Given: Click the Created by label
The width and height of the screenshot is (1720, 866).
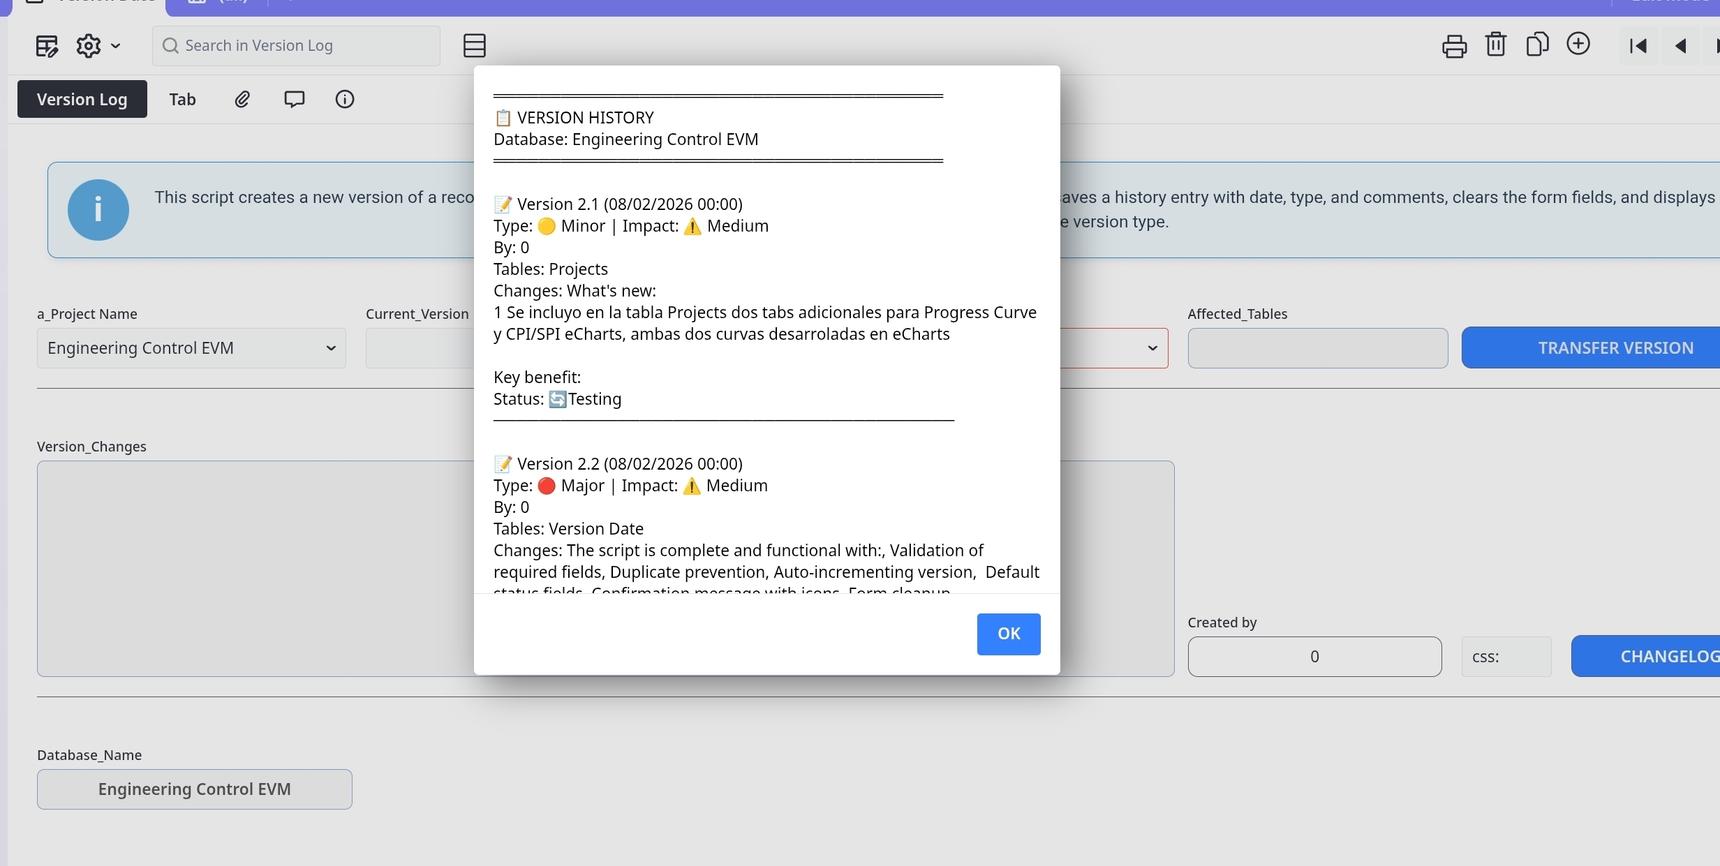Looking at the screenshot, I should tap(1222, 622).
